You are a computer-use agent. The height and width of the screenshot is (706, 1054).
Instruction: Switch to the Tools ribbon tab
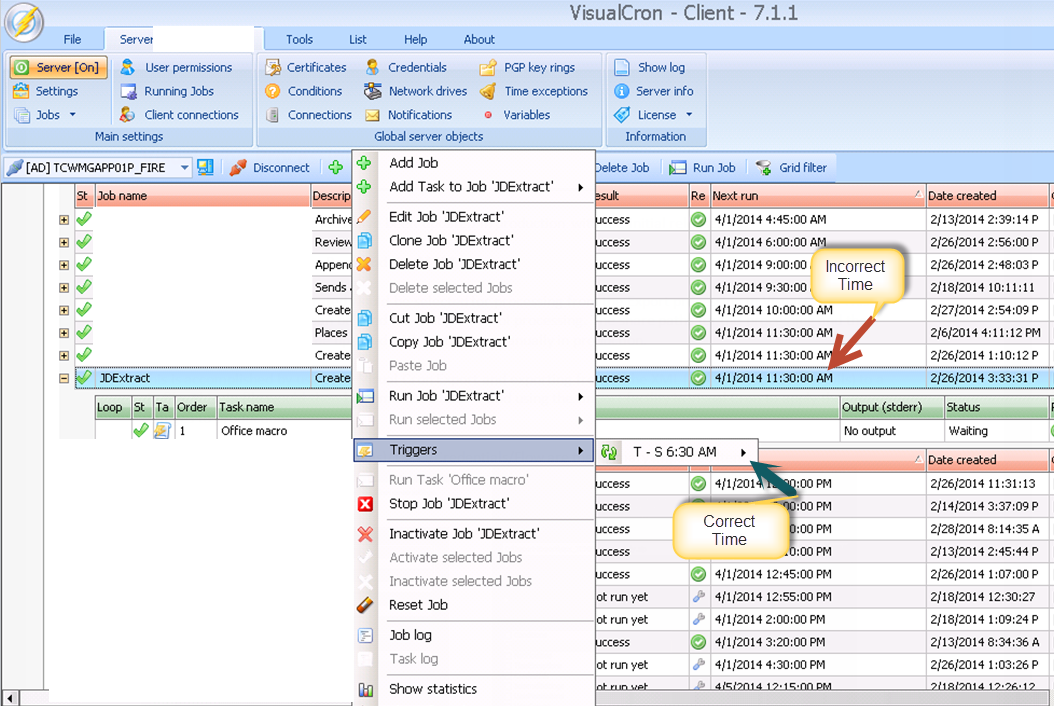(299, 39)
